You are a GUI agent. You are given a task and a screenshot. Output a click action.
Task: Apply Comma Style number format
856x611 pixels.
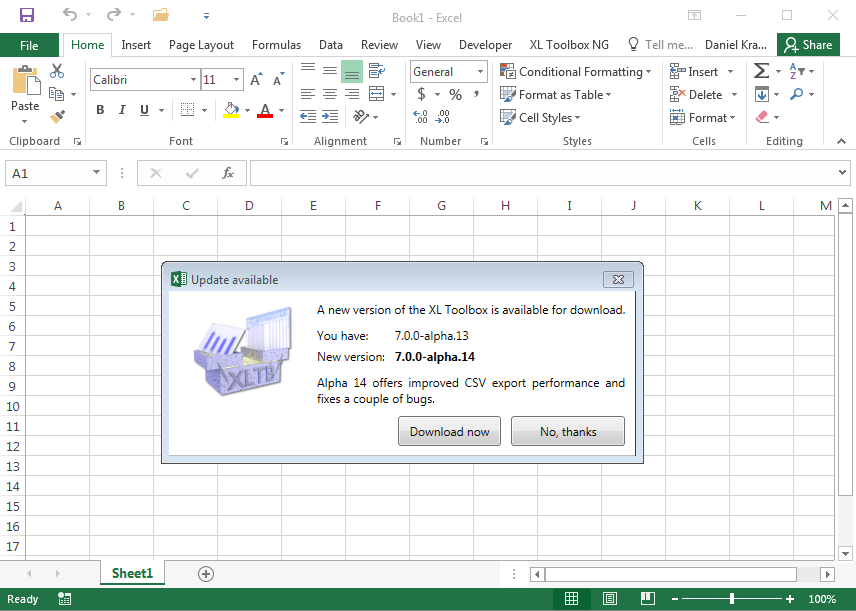[x=477, y=94]
